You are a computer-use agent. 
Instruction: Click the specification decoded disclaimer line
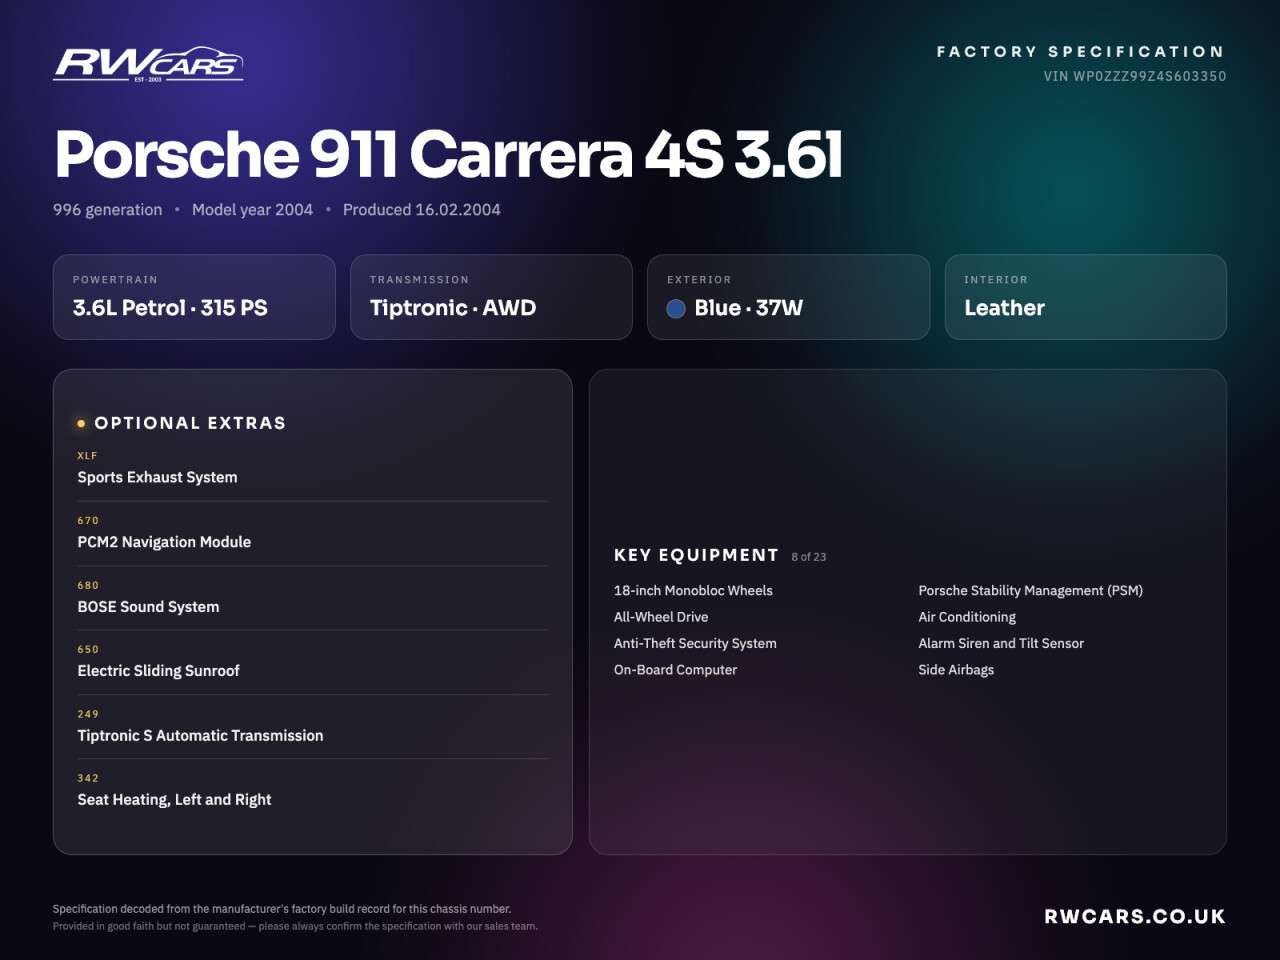tap(282, 909)
